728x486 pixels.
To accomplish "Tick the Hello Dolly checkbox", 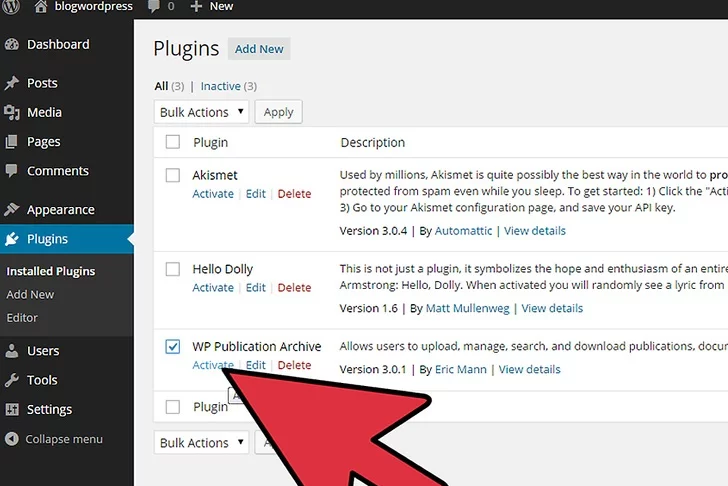I will [173, 269].
